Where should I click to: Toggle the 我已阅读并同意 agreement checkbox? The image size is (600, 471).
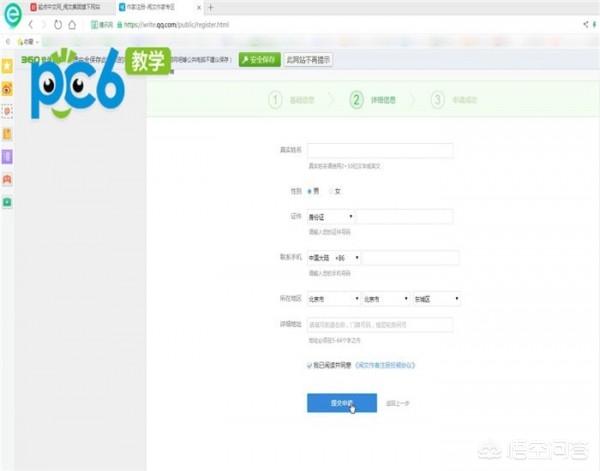click(311, 366)
